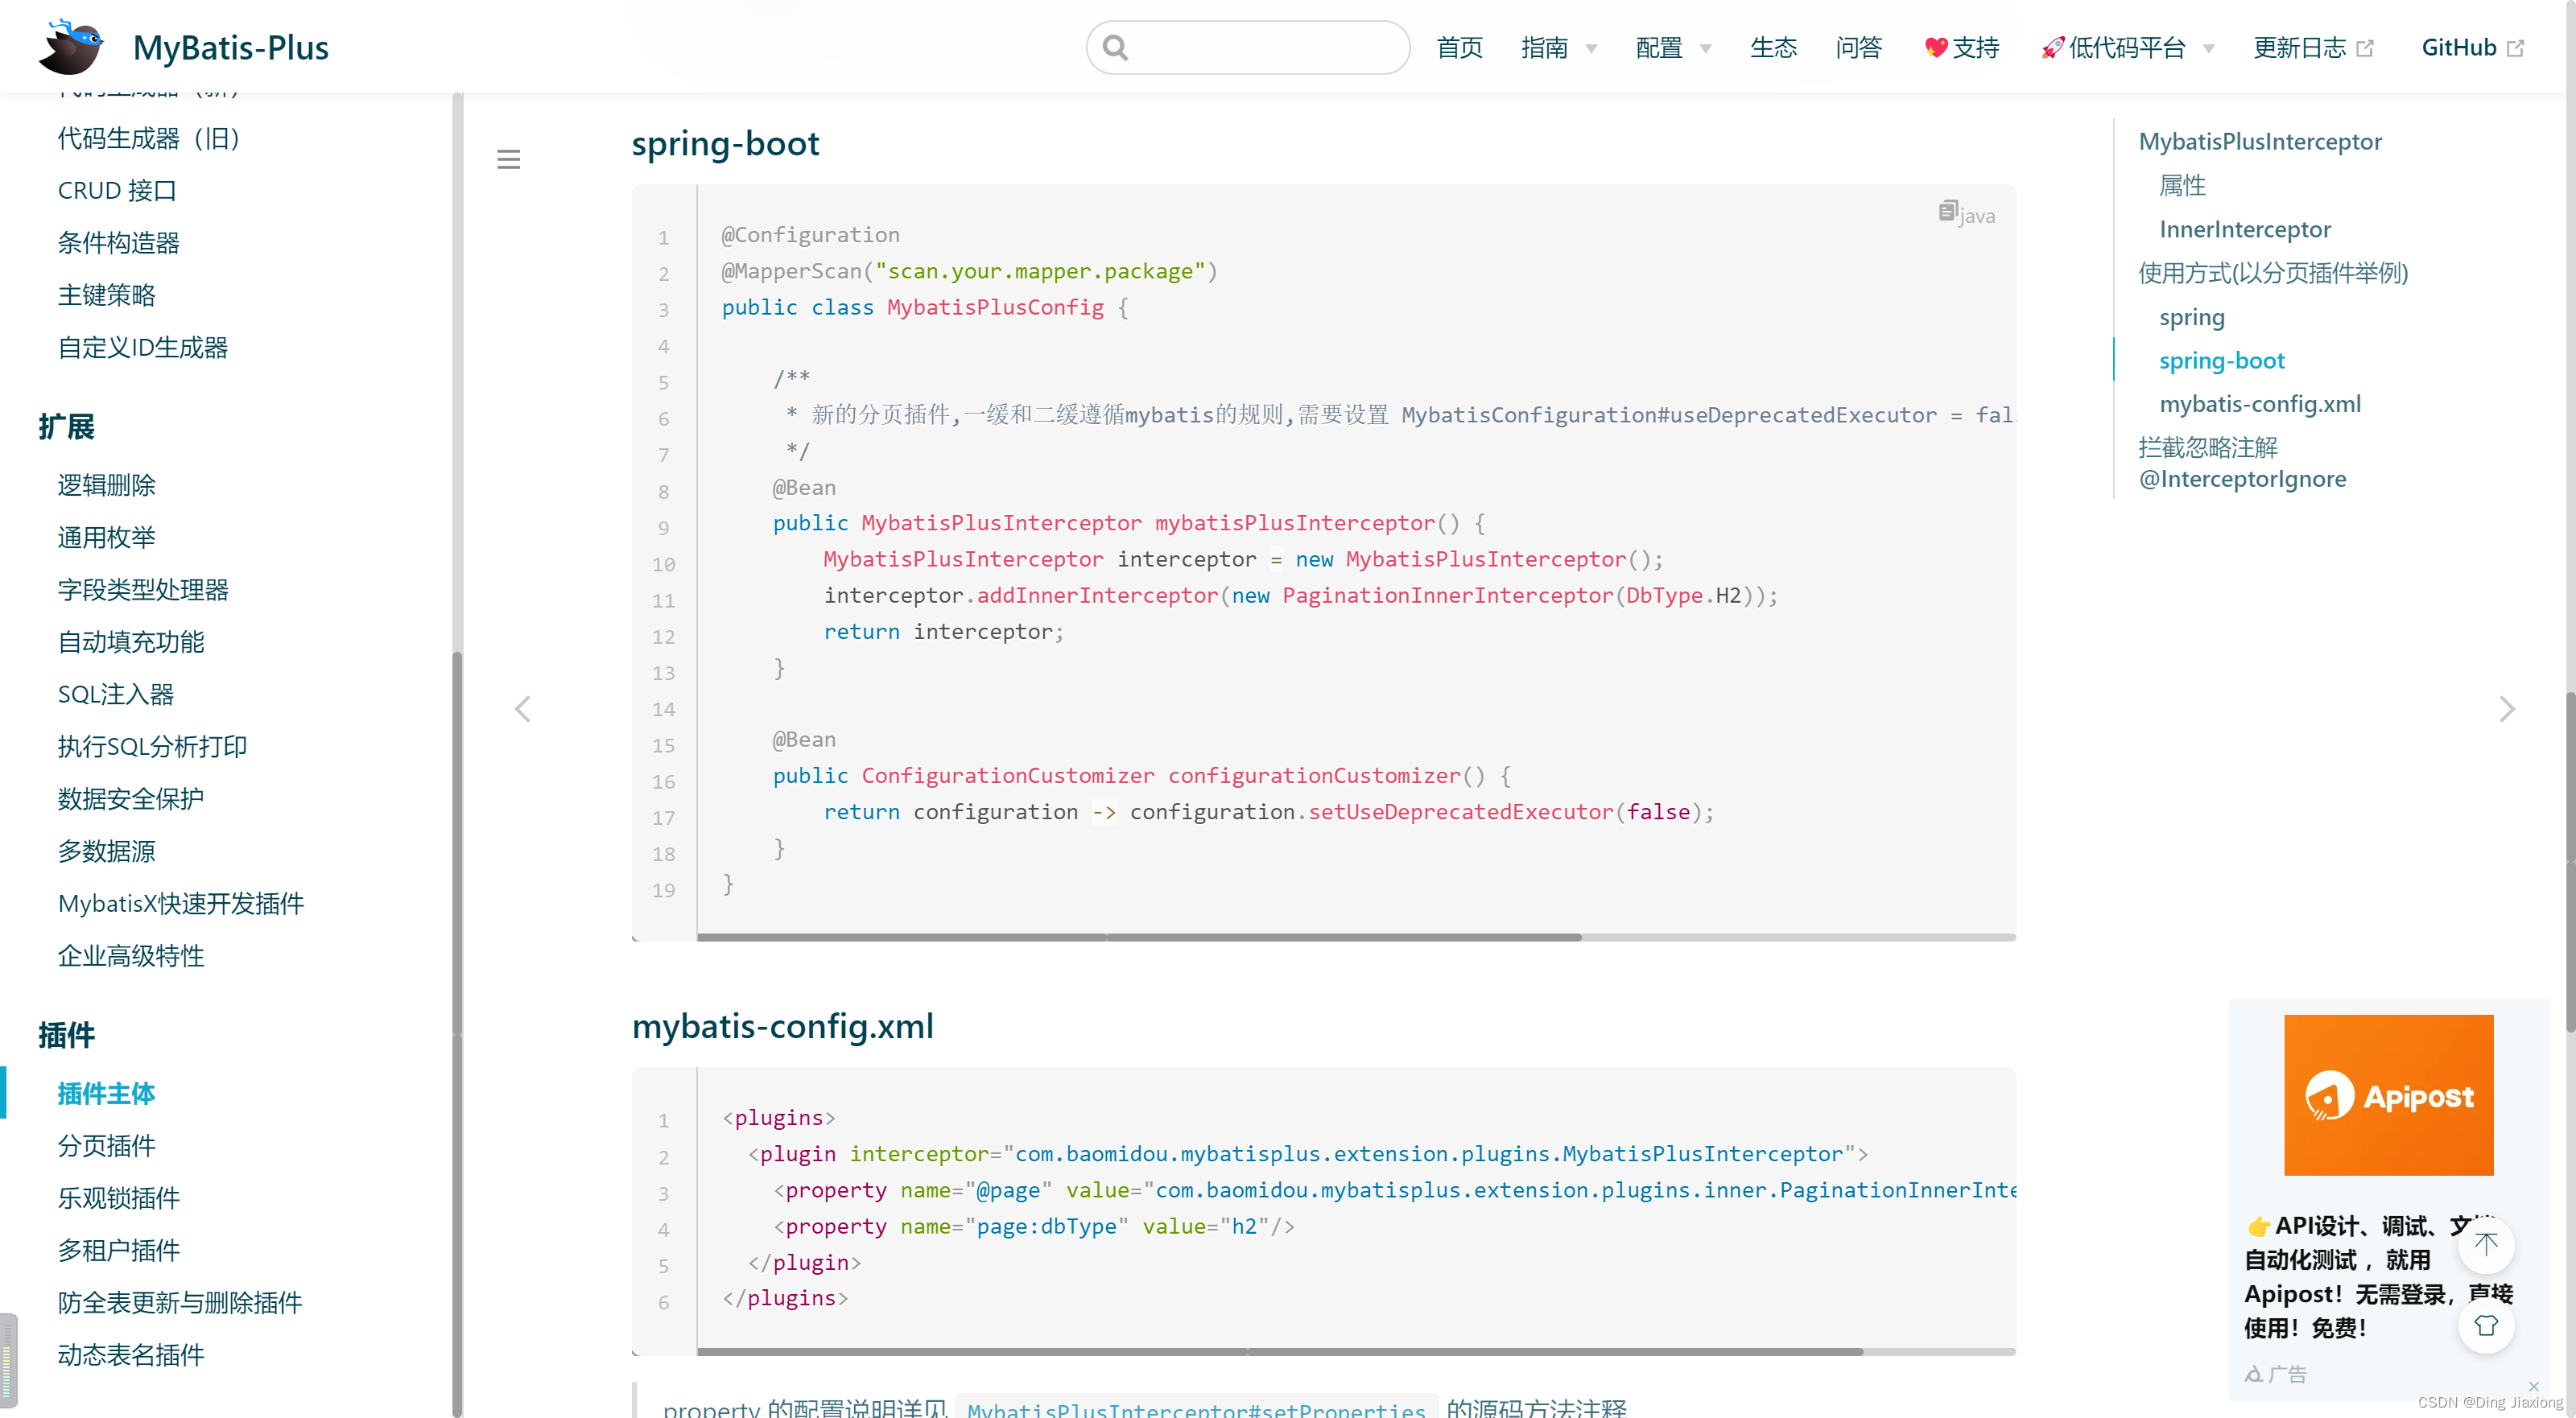Image resolution: width=2576 pixels, height=1418 pixels.
Task: Click the shirt theme icon button
Action: coord(2485,1325)
